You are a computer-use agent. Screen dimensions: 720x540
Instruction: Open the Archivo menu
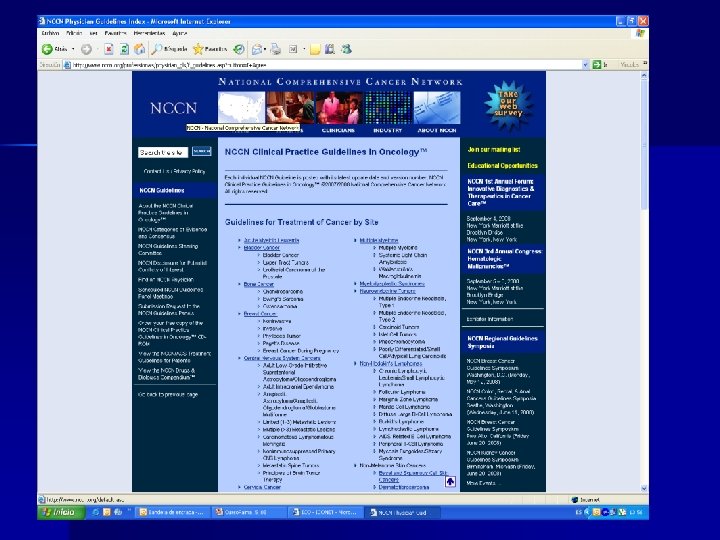(50, 33)
